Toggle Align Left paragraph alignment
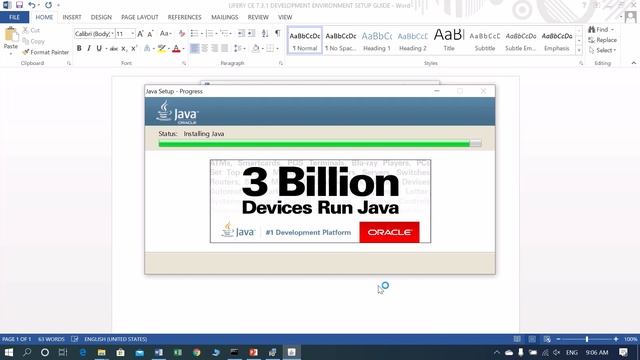This screenshot has width=640, height=360. (195, 49)
